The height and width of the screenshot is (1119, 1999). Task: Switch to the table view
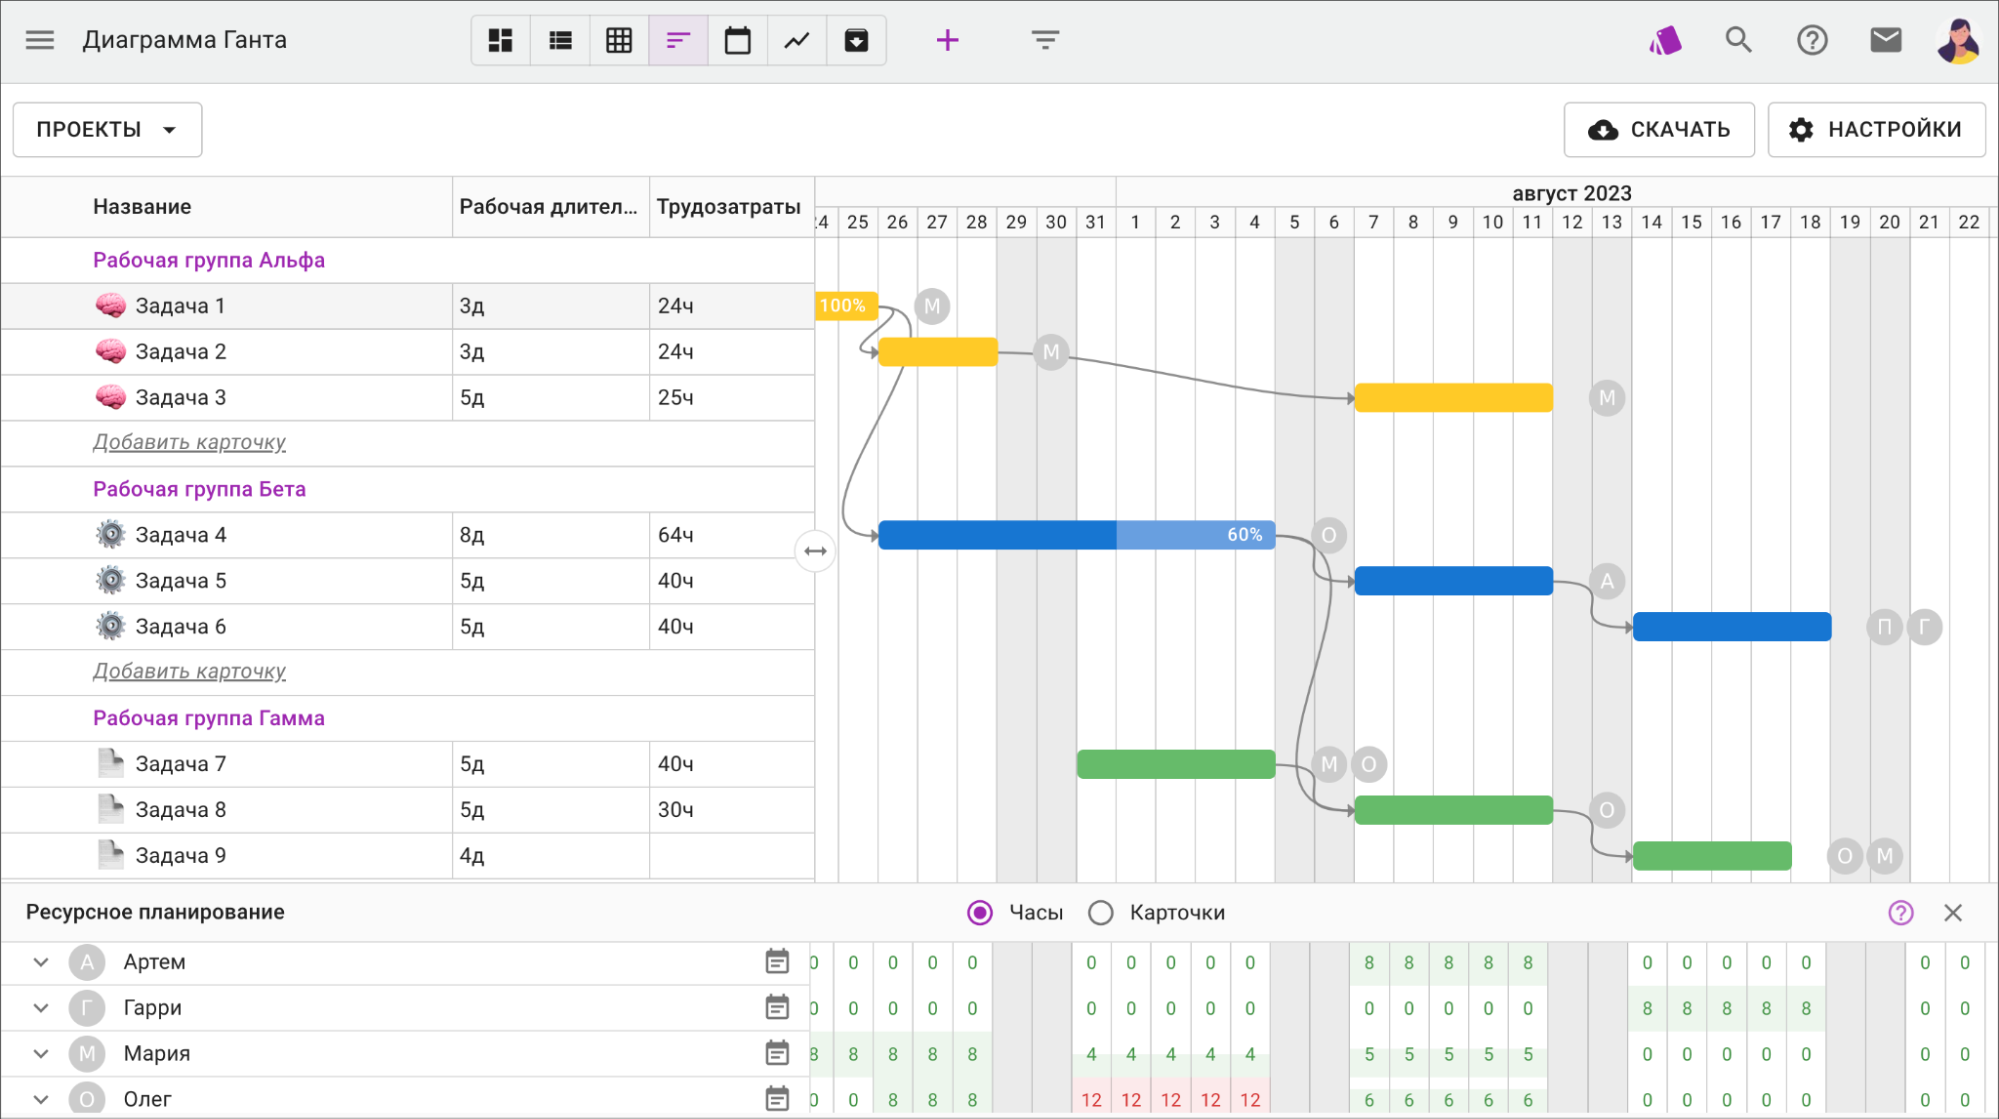point(619,40)
